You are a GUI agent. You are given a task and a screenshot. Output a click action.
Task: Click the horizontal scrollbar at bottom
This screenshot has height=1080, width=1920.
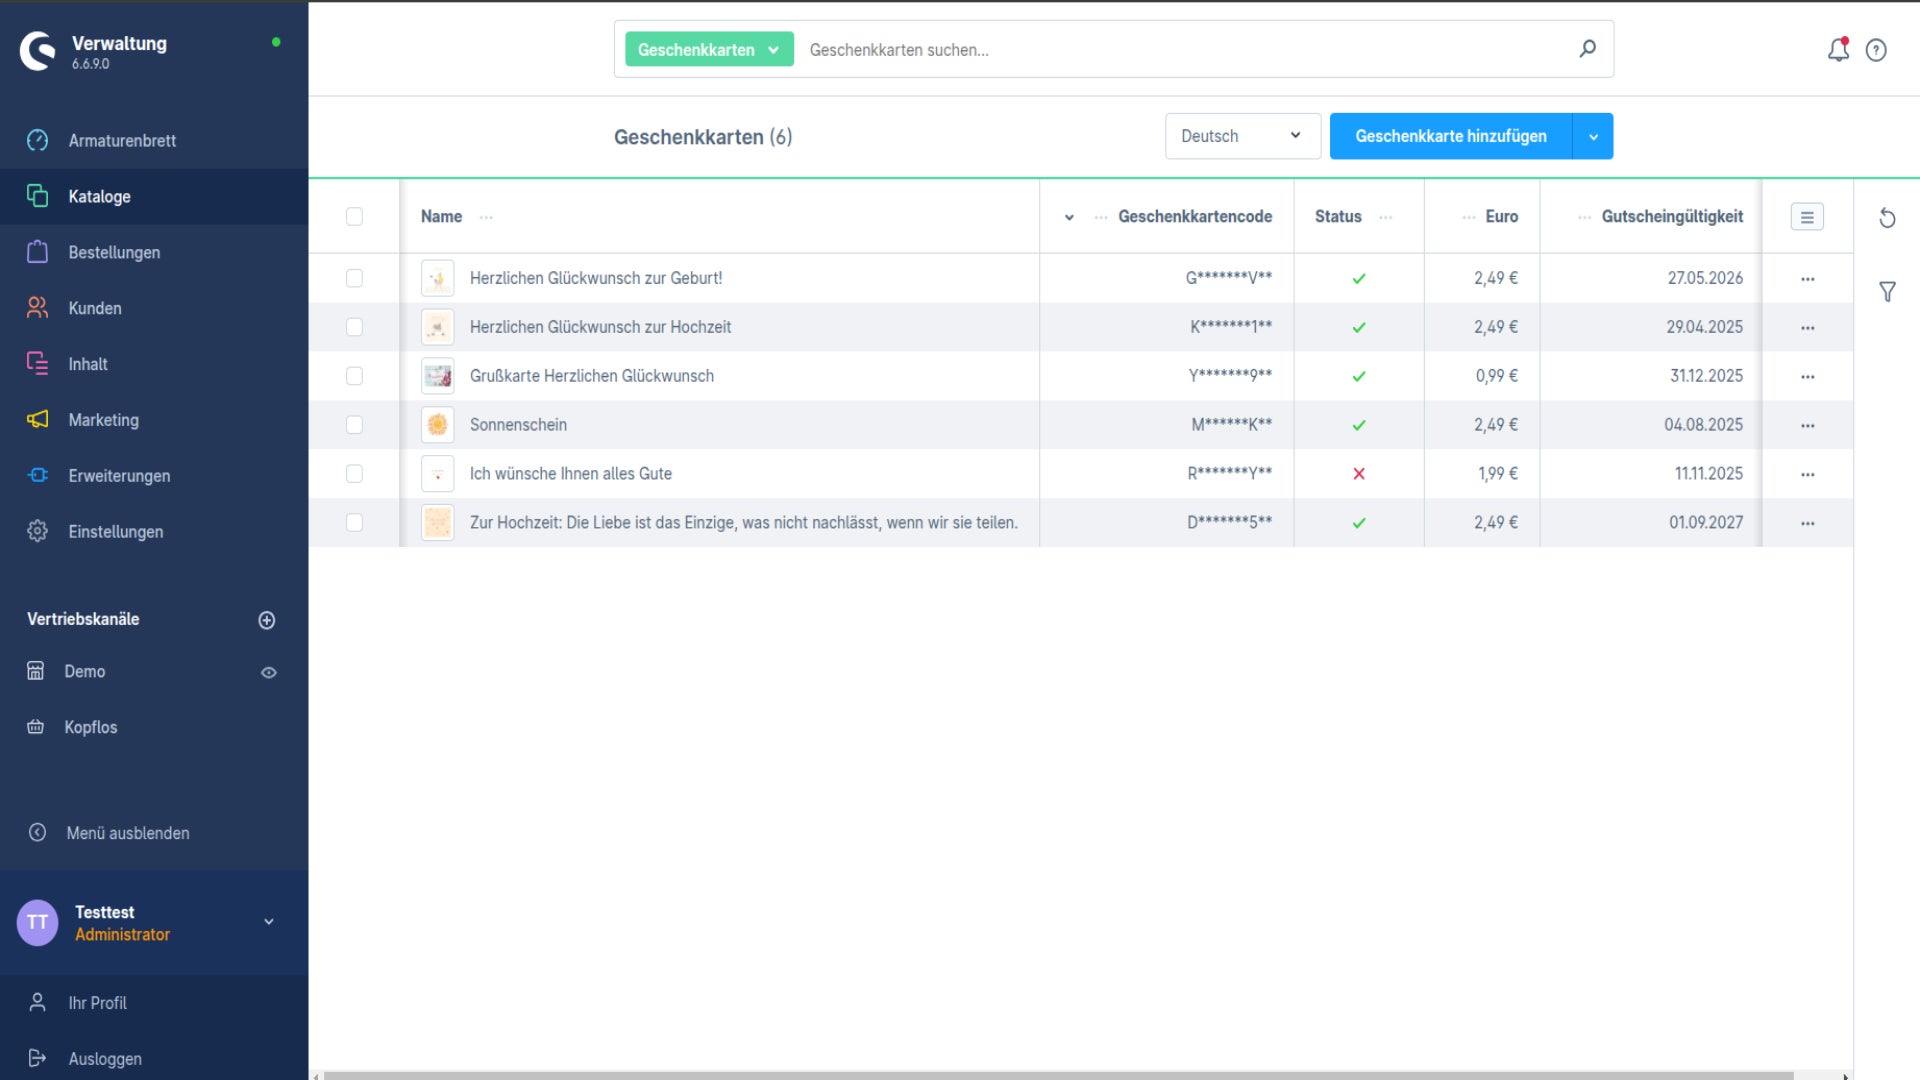pos(1058,1075)
